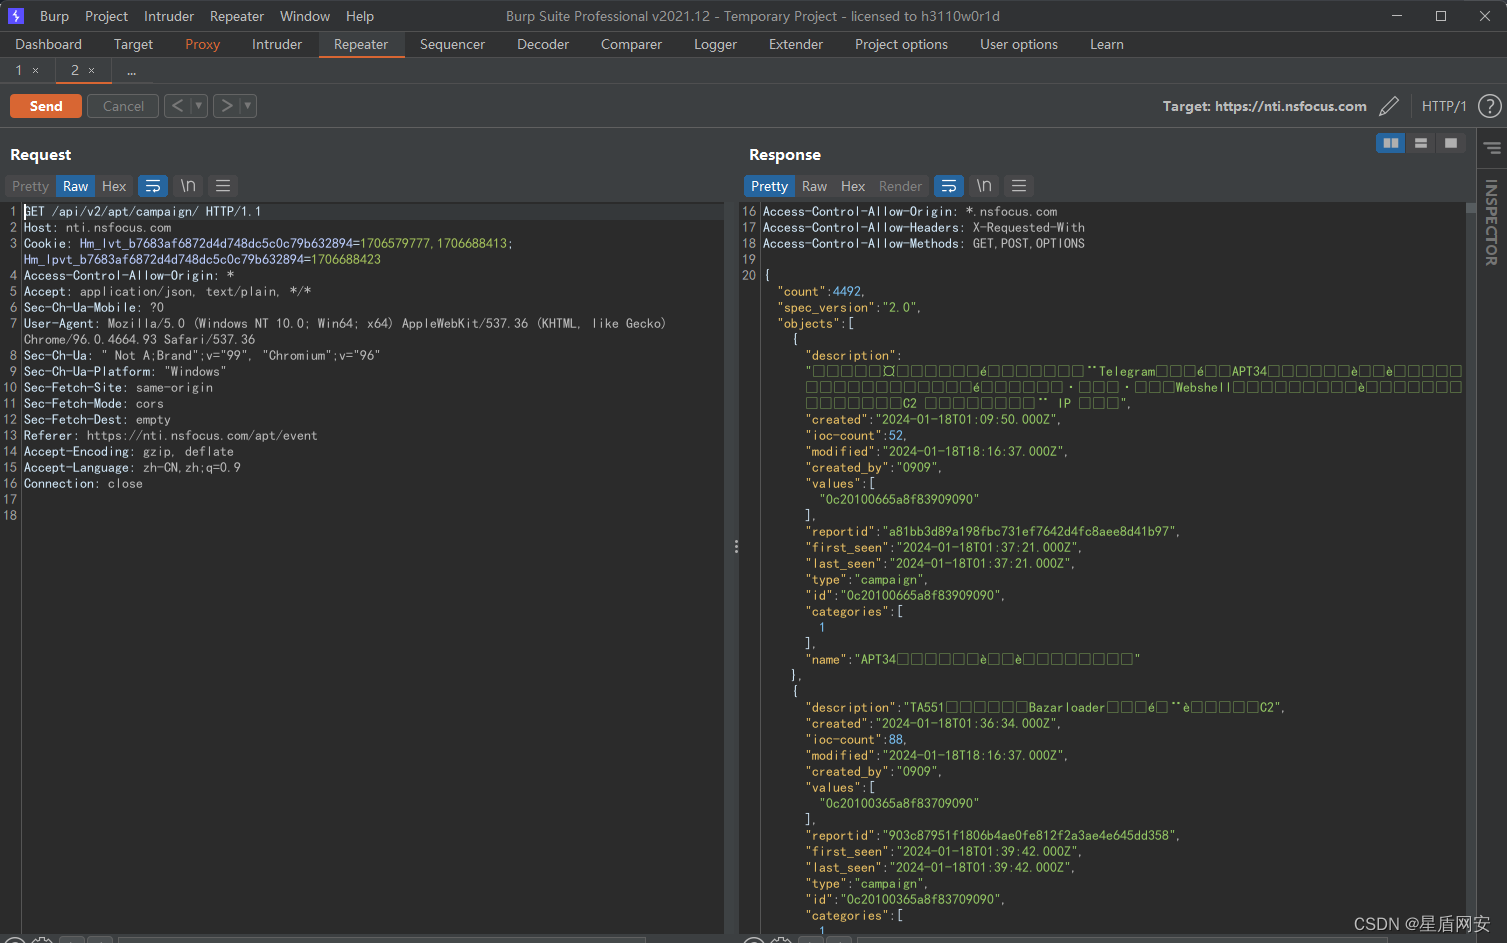Go back to previous request arrow

click(177, 106)
